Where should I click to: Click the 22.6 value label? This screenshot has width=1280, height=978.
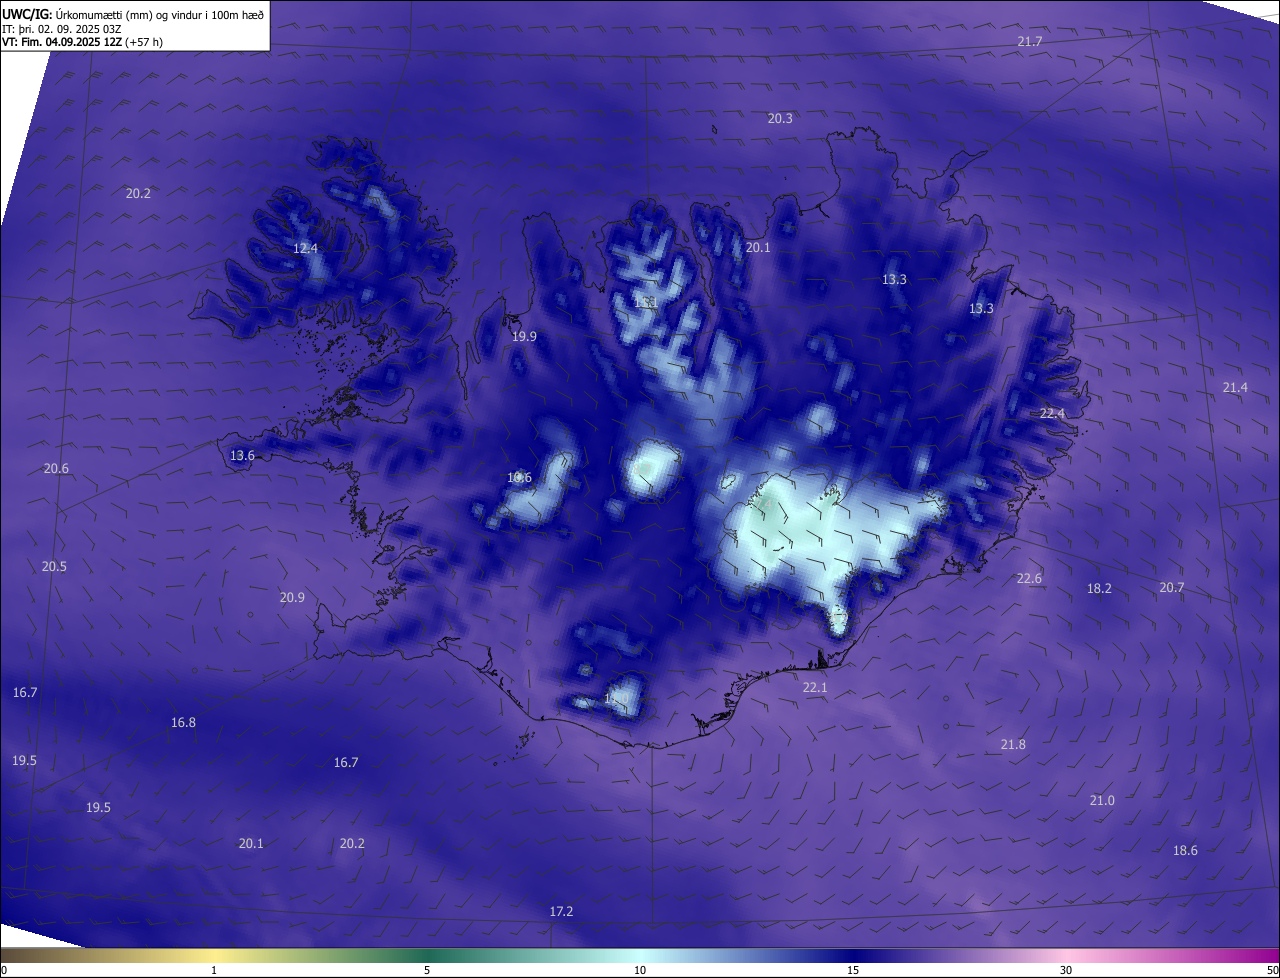click(x=1029, y=578)
